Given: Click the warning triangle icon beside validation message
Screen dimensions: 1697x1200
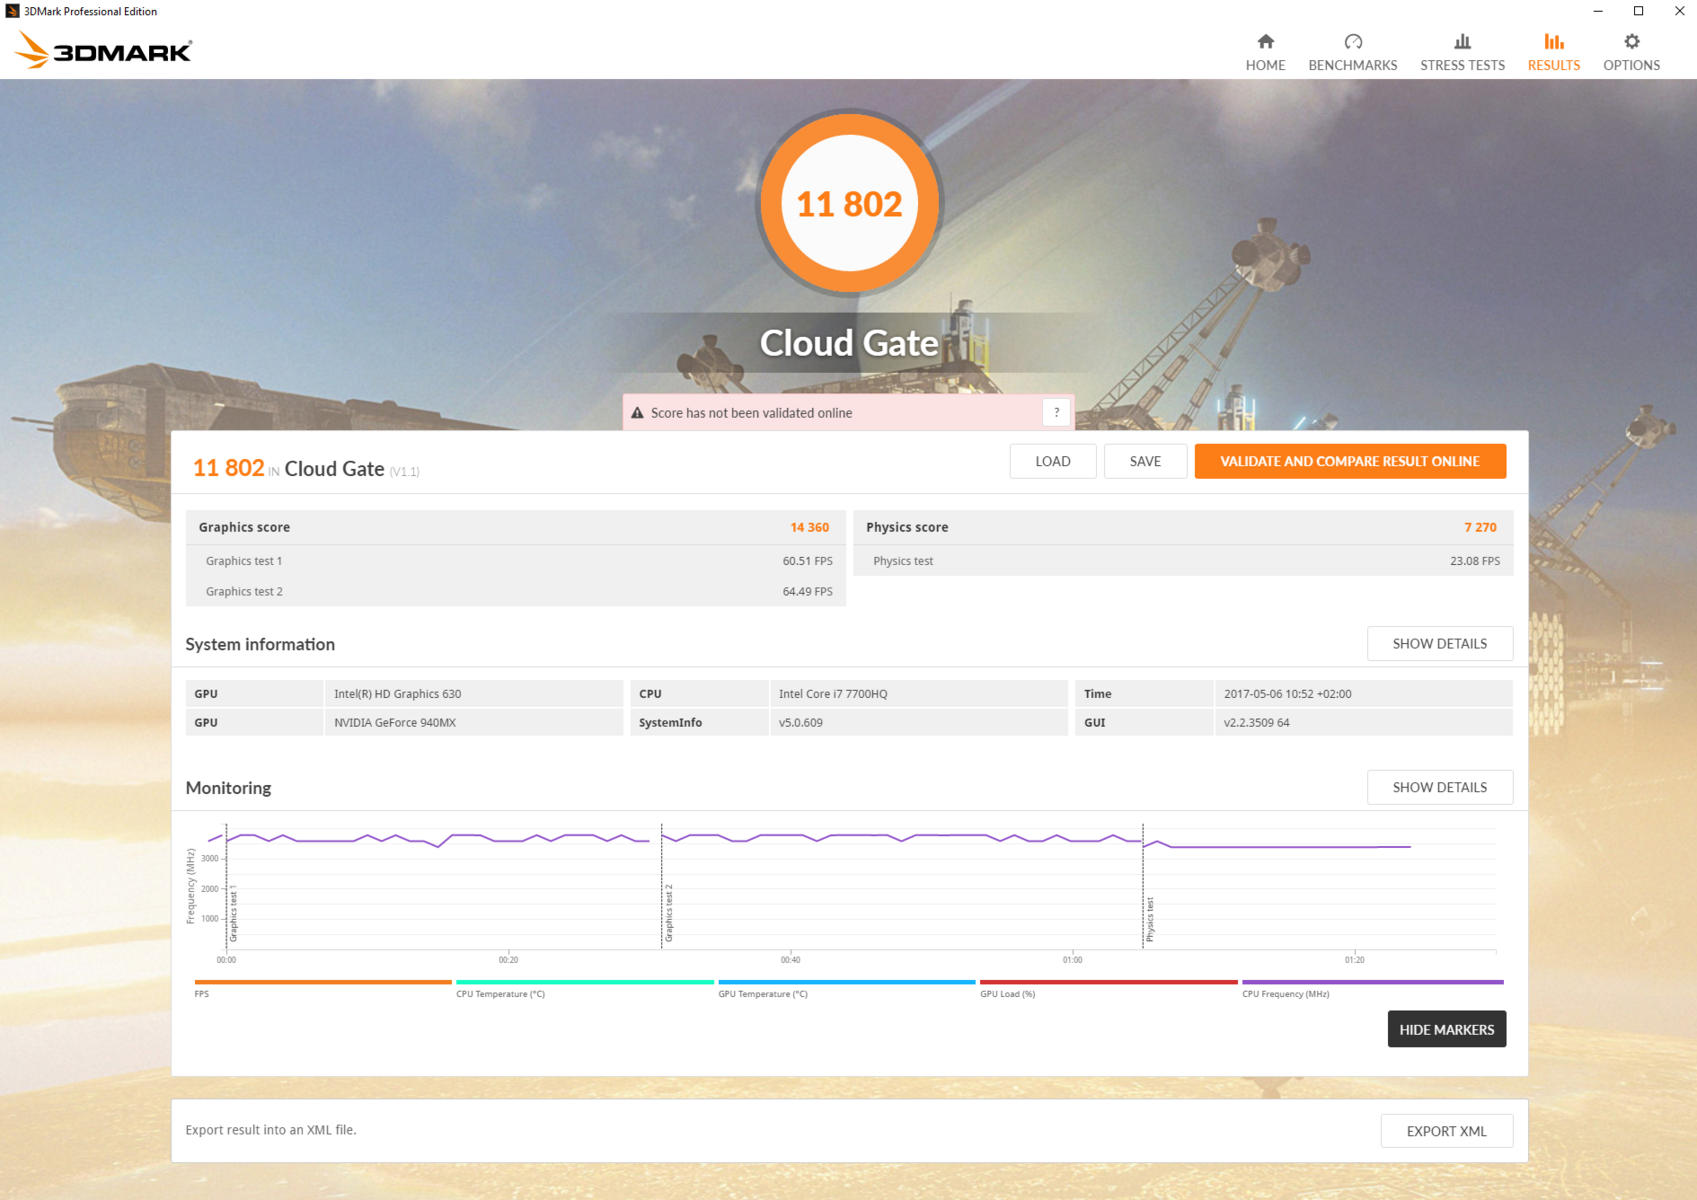Looking at the screenshot, I should coord(638,413).
